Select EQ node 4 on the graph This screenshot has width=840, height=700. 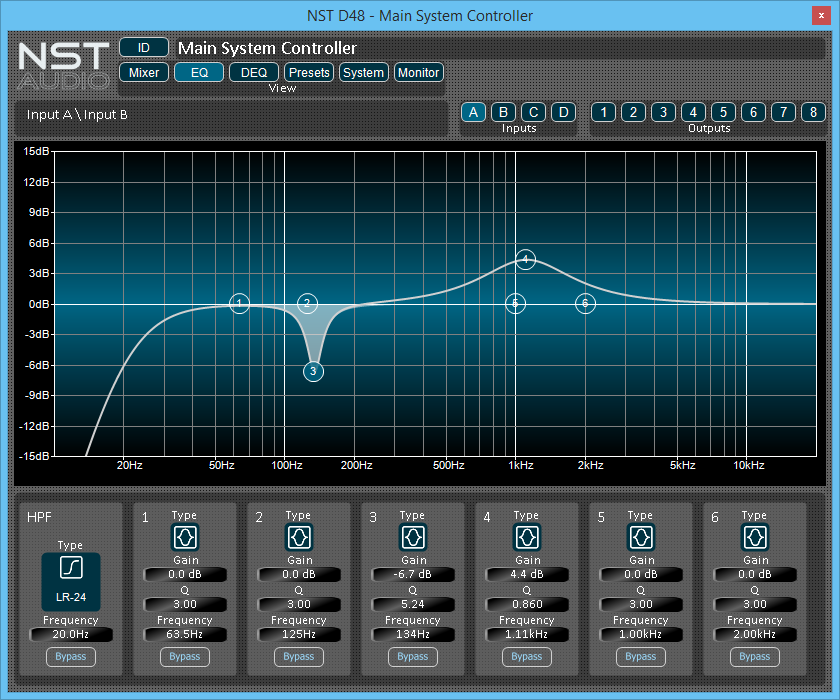[x=526, y=260]
